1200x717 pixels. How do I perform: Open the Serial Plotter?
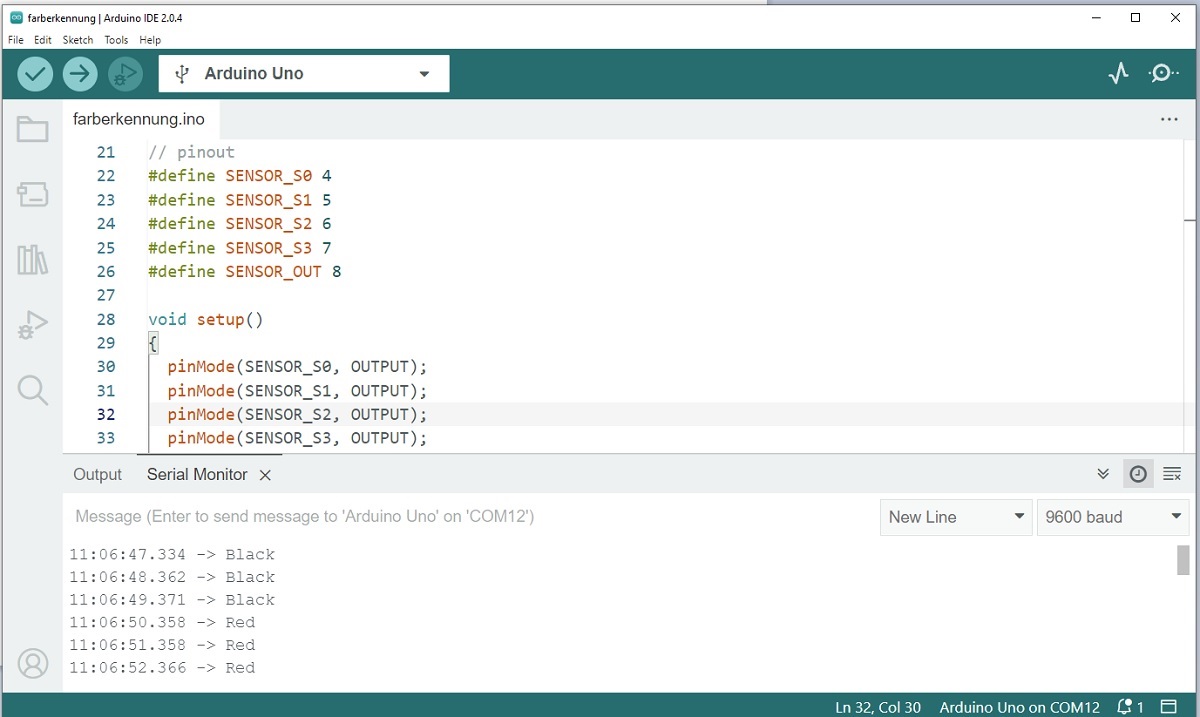pos(1119,73)
